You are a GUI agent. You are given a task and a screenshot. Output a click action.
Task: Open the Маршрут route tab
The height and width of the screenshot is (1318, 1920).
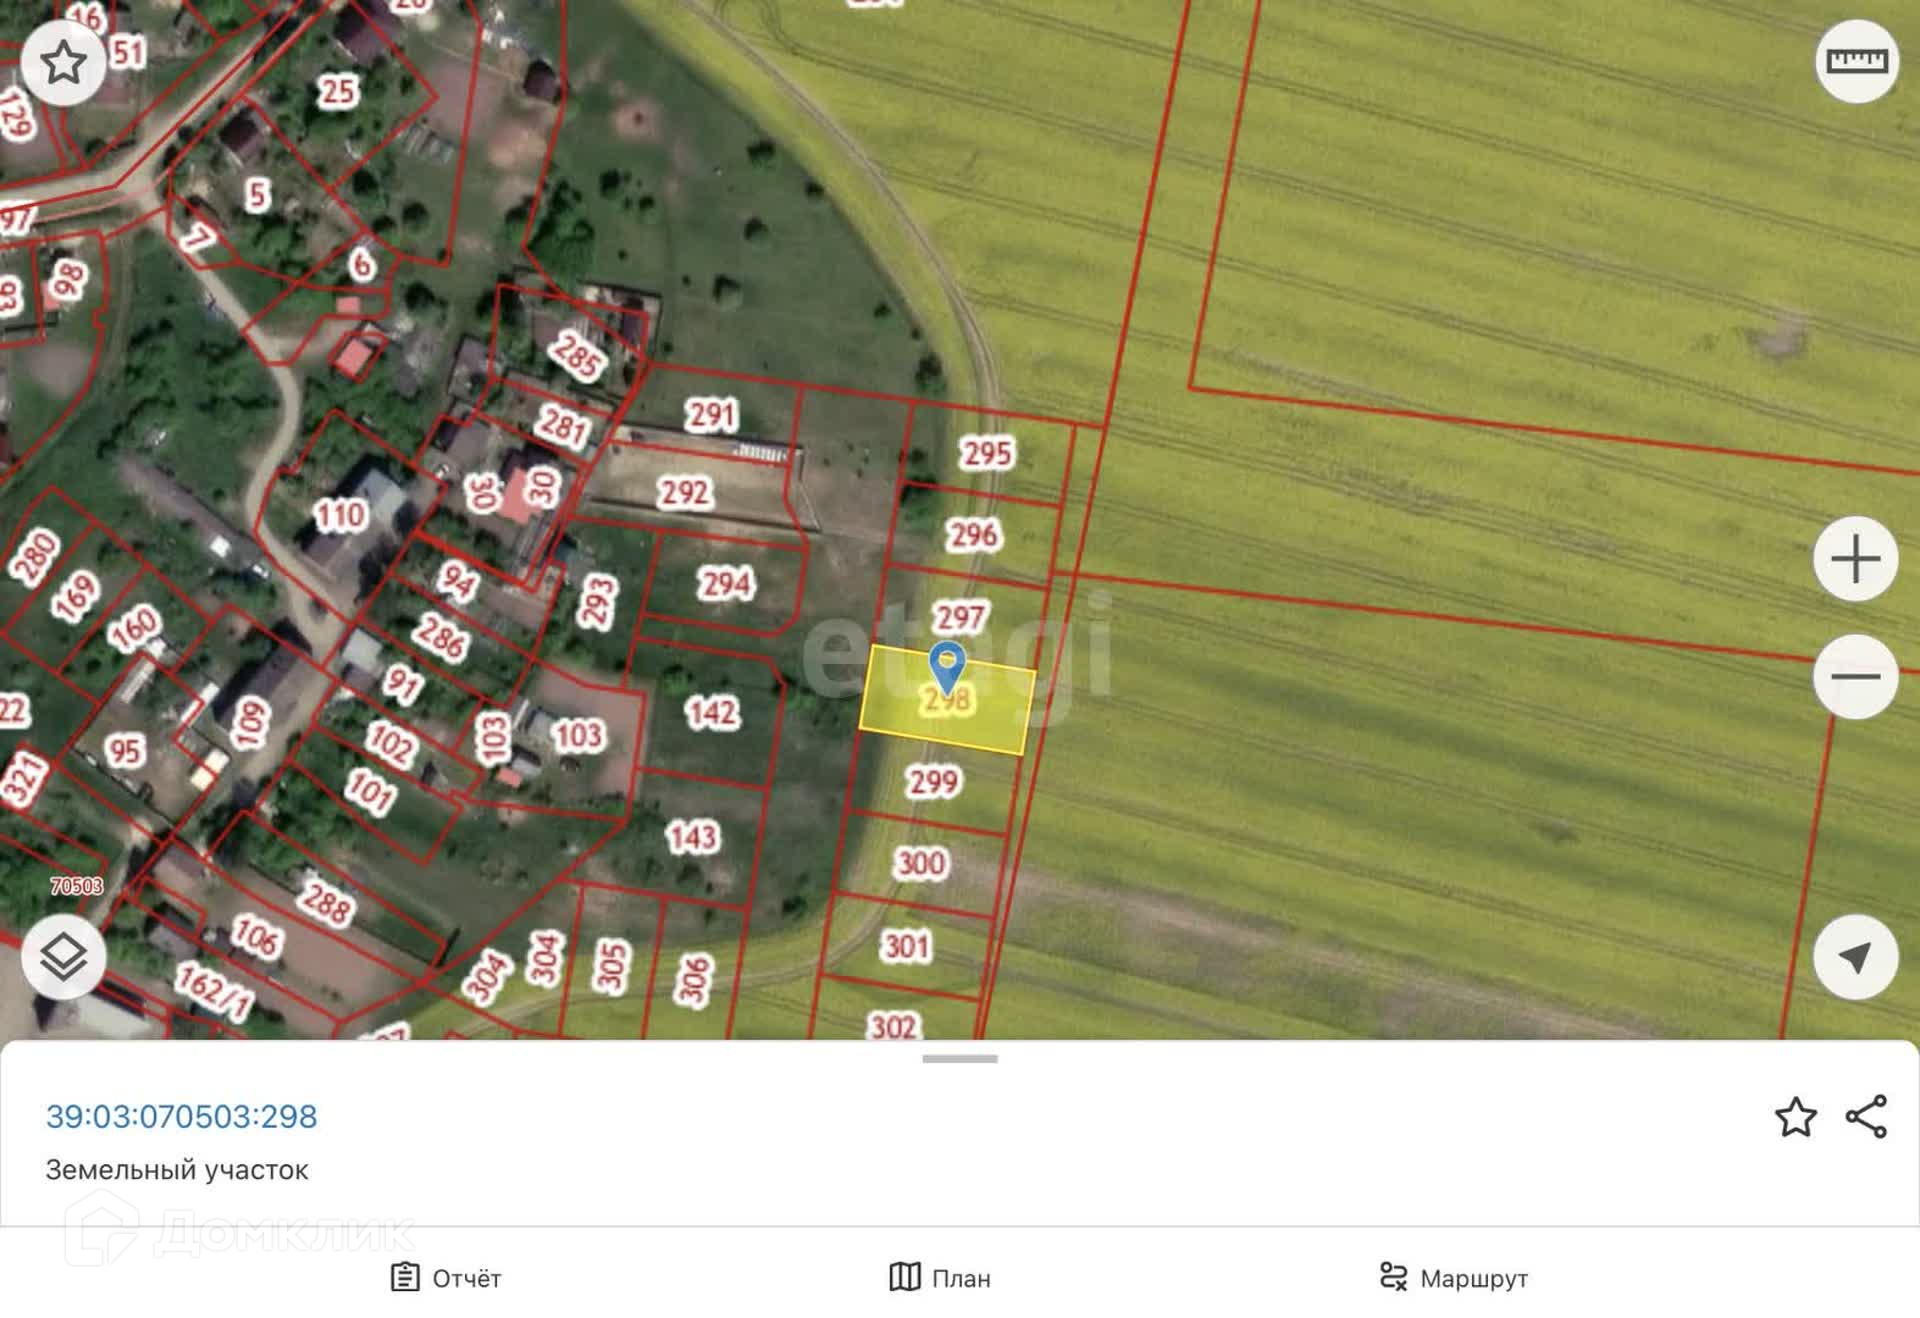(1454, 1277)
